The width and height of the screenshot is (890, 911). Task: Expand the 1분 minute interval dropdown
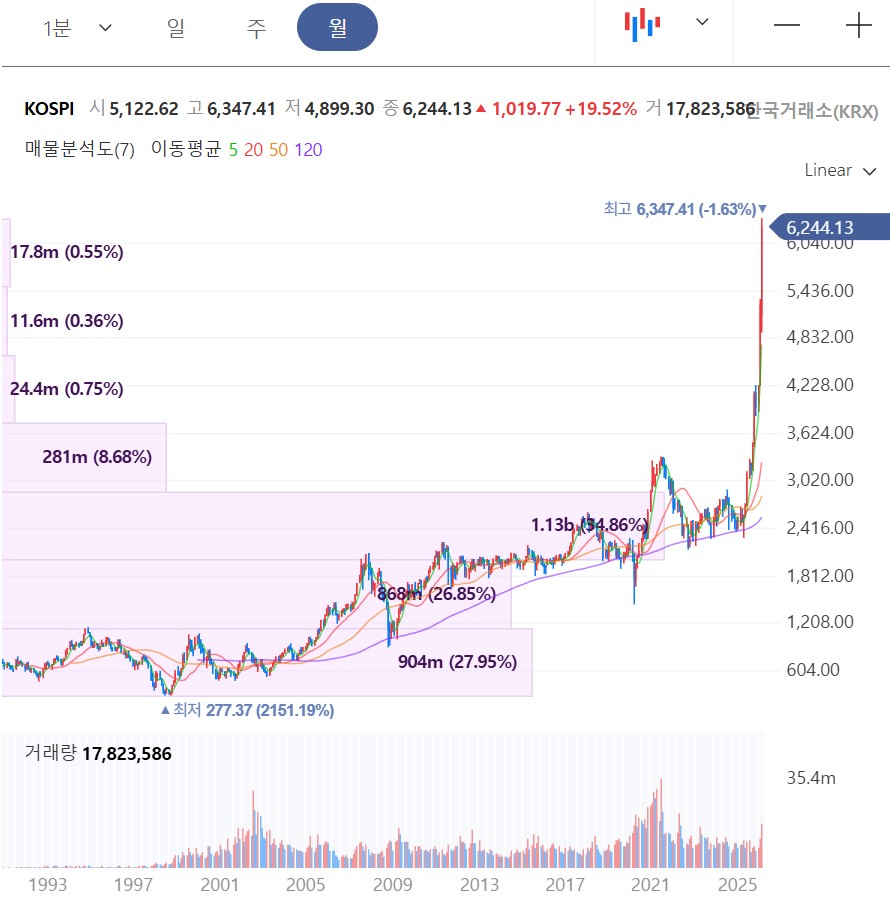pyautogui.click(x=76, y=28)
